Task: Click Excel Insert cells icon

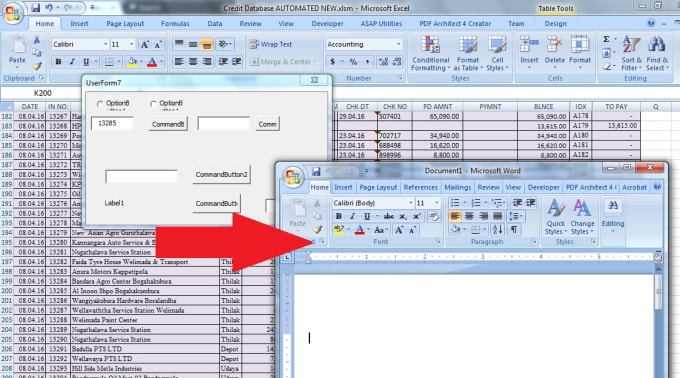Action: [529, 46]
